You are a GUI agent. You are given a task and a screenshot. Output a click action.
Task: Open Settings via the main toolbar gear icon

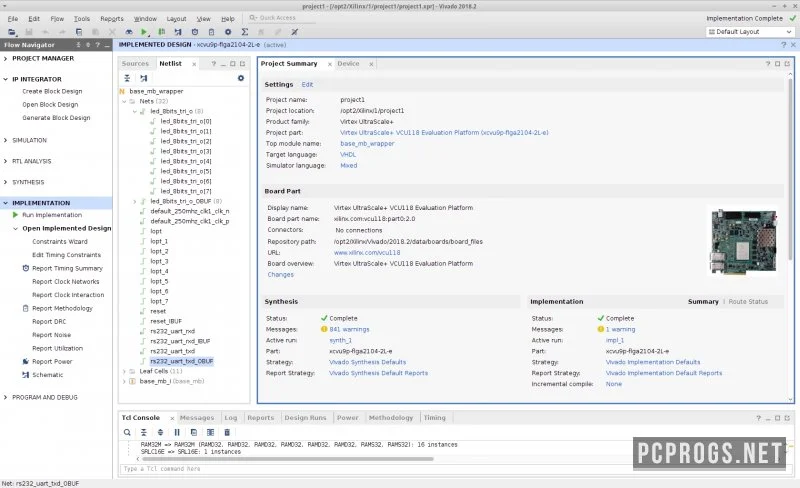click(228, 32)
